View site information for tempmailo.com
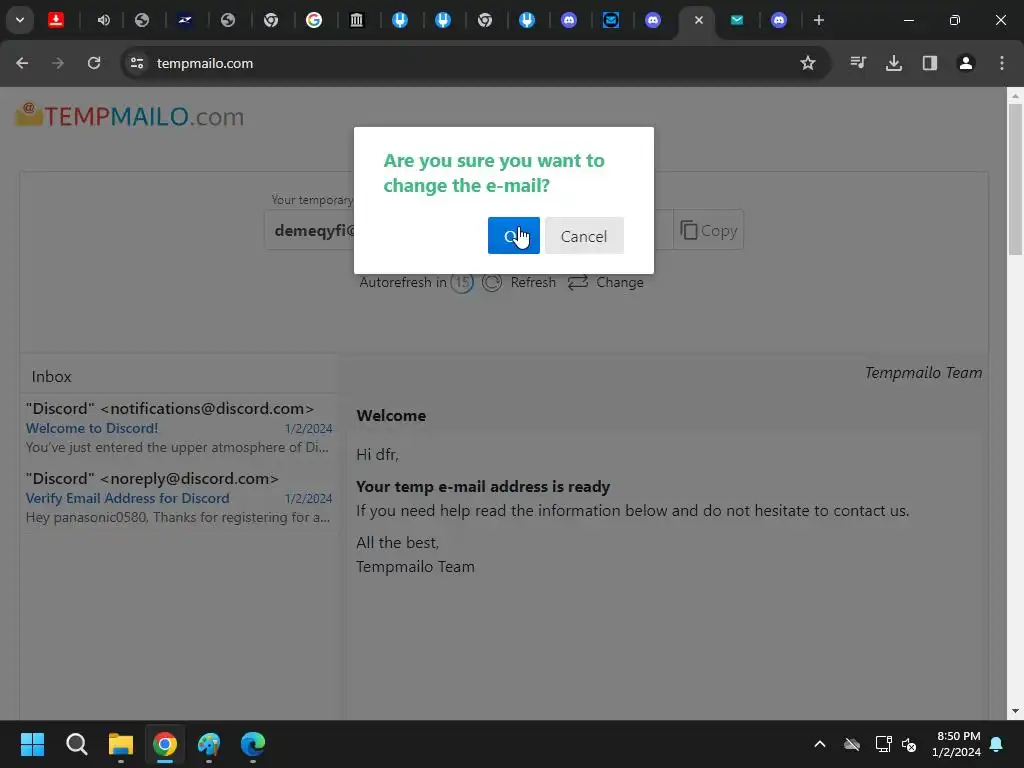 pos(136,63)
